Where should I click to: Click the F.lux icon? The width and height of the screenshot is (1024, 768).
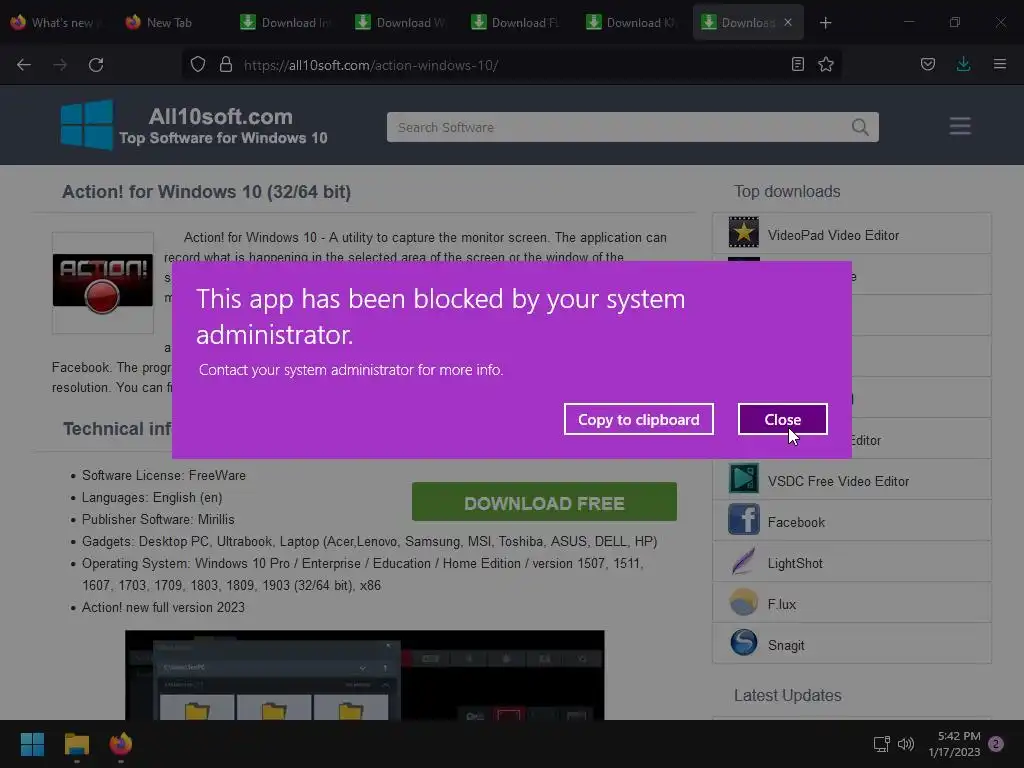point(743,602)
